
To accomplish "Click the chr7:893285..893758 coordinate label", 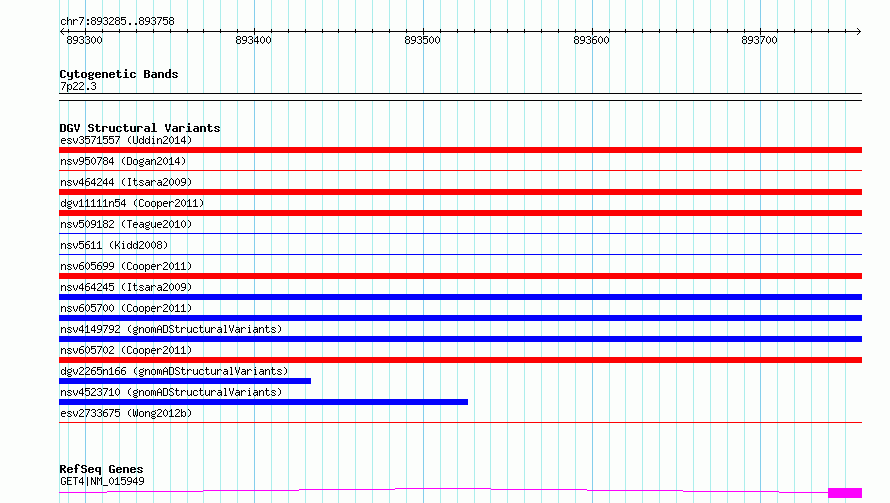I will [x=117, y=22].
